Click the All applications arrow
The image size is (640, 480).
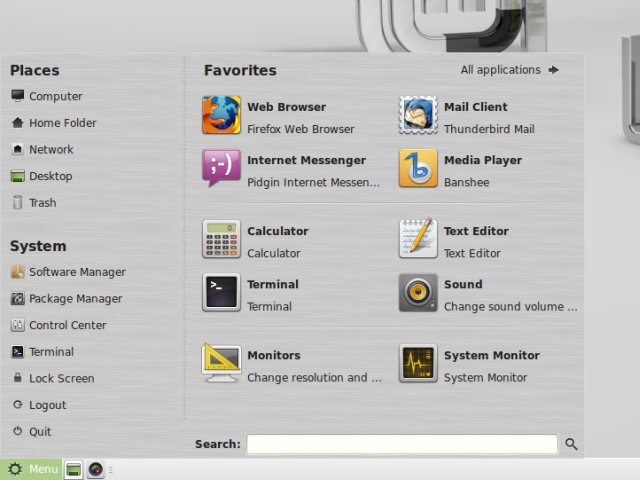click(553, 70)
